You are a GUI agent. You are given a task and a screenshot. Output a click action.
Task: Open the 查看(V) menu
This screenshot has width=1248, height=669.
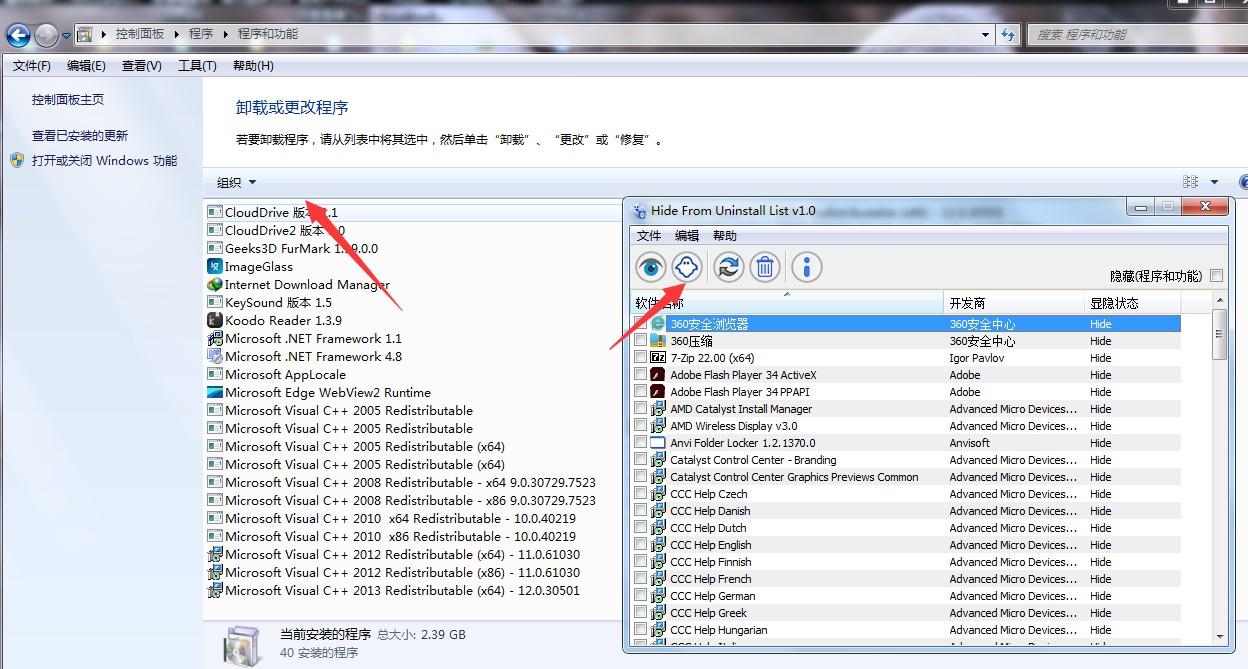tap(142, 66)
